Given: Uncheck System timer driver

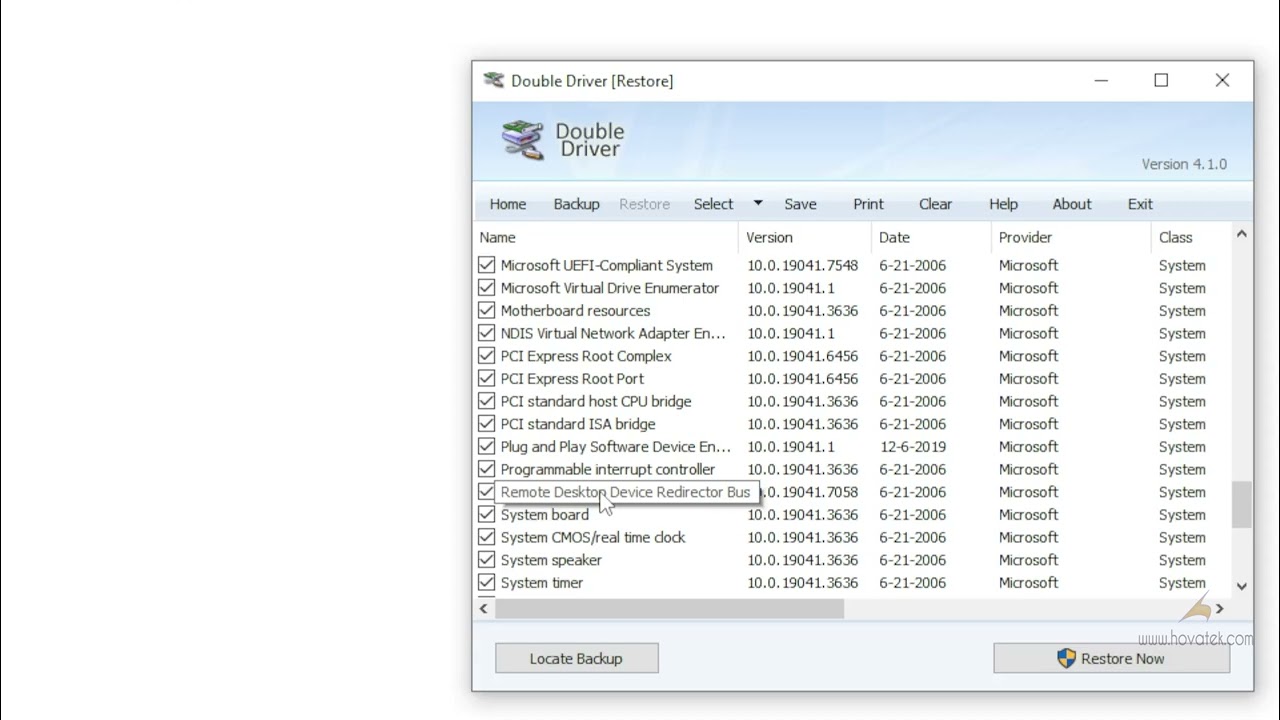Looking at the screenshot, I should pos(486,582).
